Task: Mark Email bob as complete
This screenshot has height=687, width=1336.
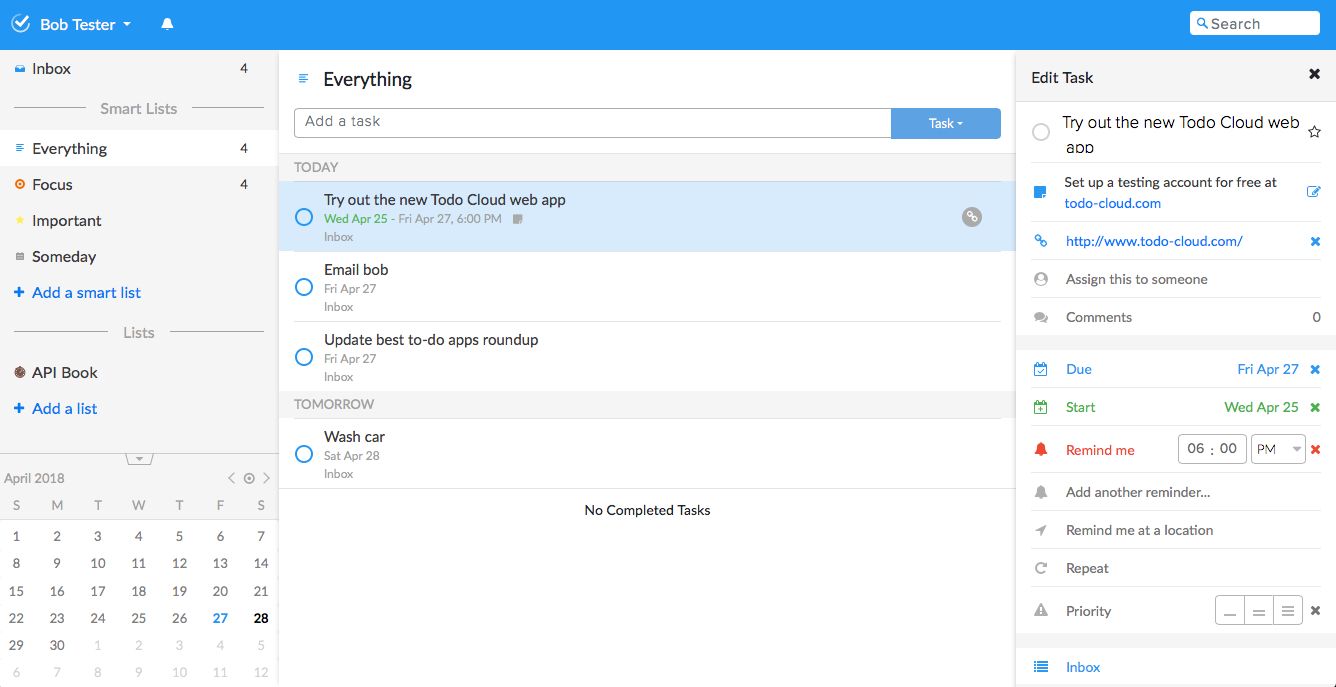Action: [x=303, y=287]
